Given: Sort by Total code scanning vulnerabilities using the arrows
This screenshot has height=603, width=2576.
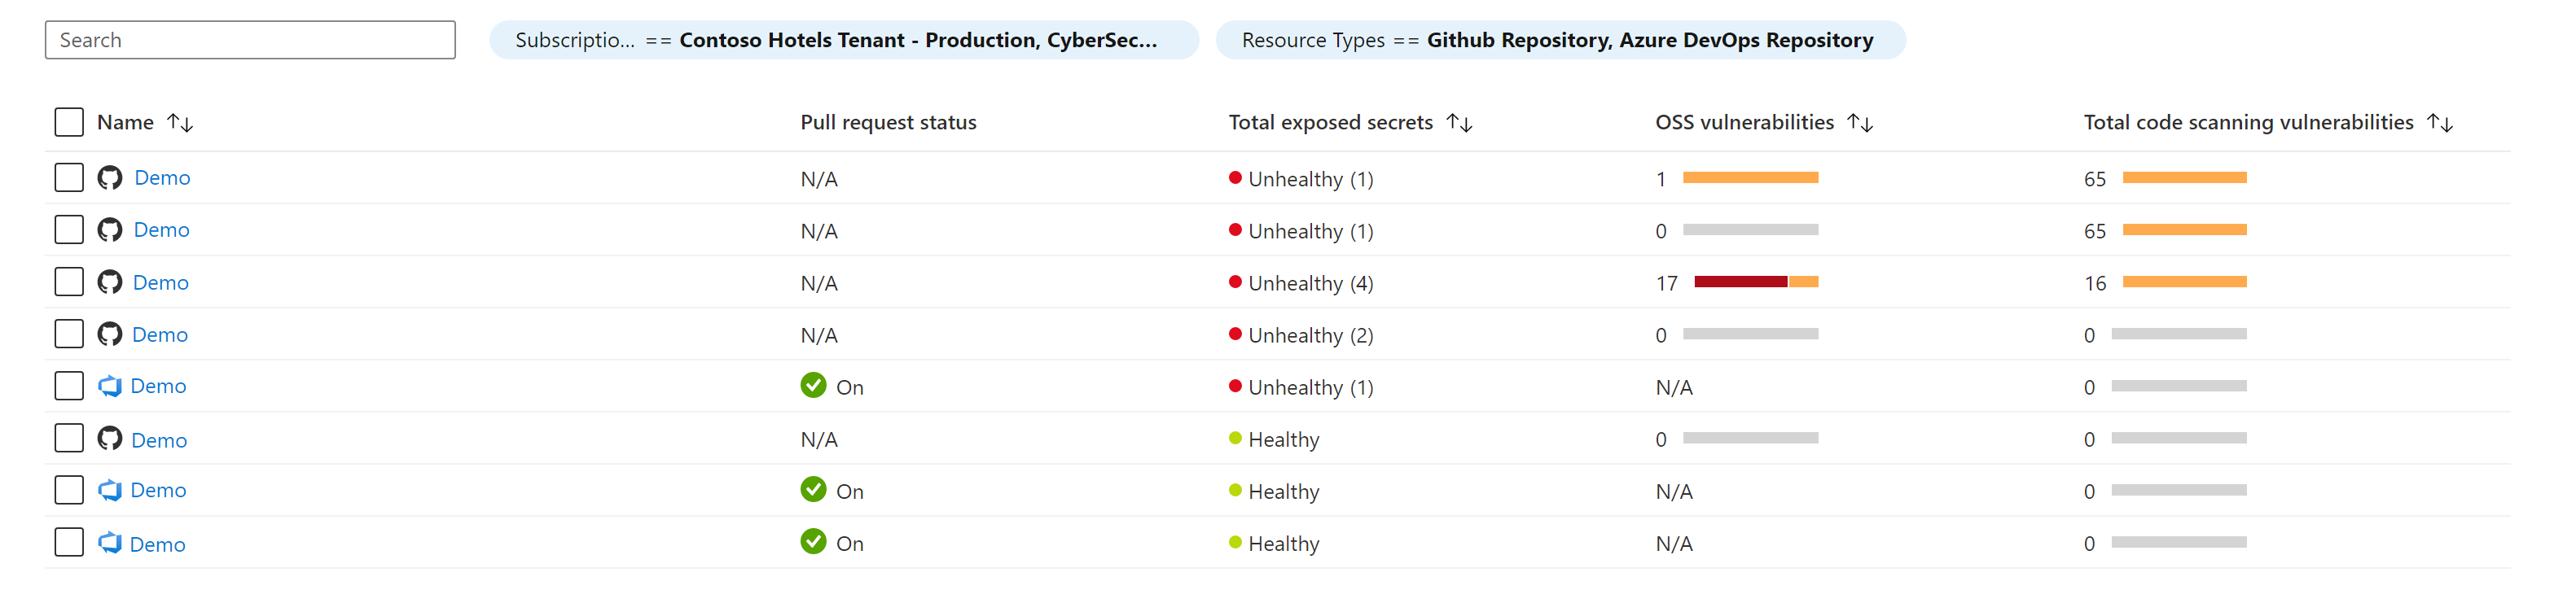Looking at the screenshot, I should [2440, 123].
